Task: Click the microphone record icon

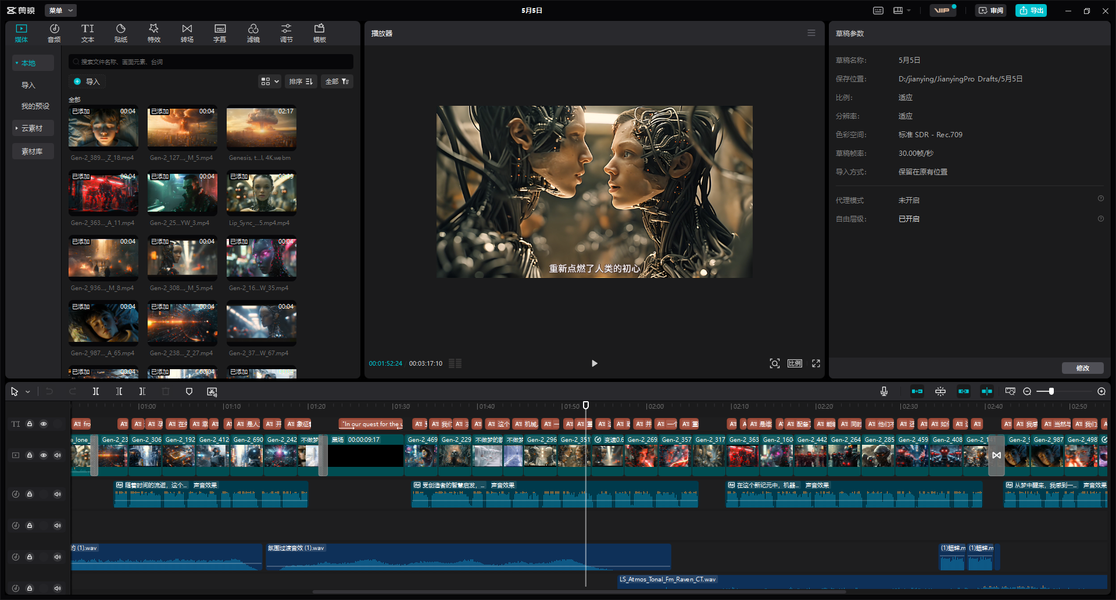Action: [883, 391]
